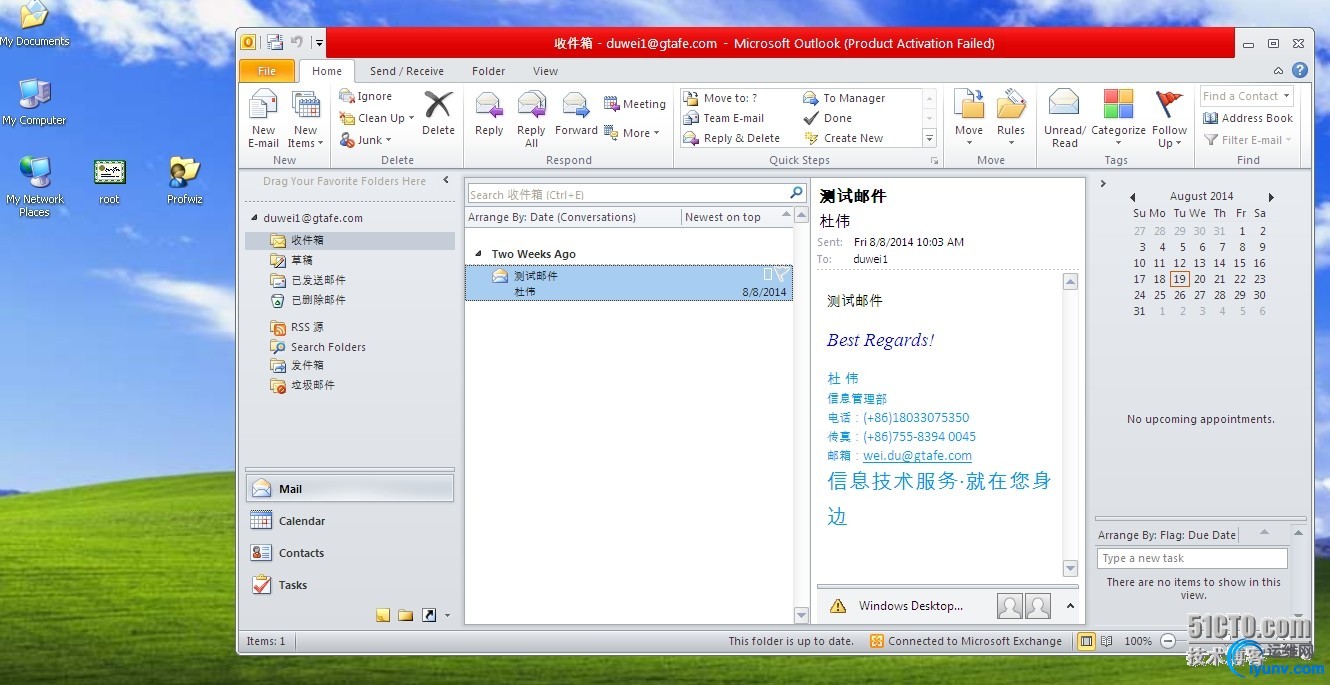This screenshot has height=685, width=1330.
Task: Open Outlook Help question mark
Action: click(x=1299, y=70)
